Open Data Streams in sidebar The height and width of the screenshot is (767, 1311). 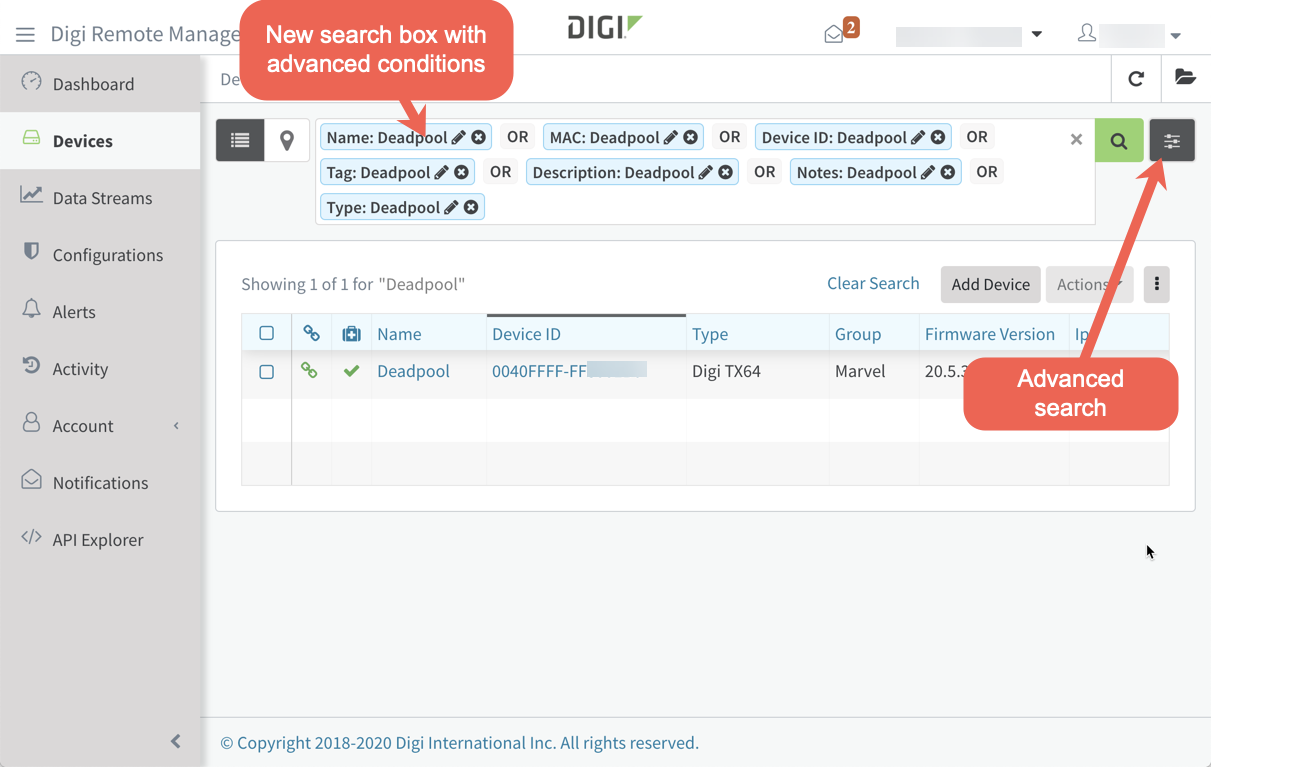pyautogui.click(x=100, y=197)
